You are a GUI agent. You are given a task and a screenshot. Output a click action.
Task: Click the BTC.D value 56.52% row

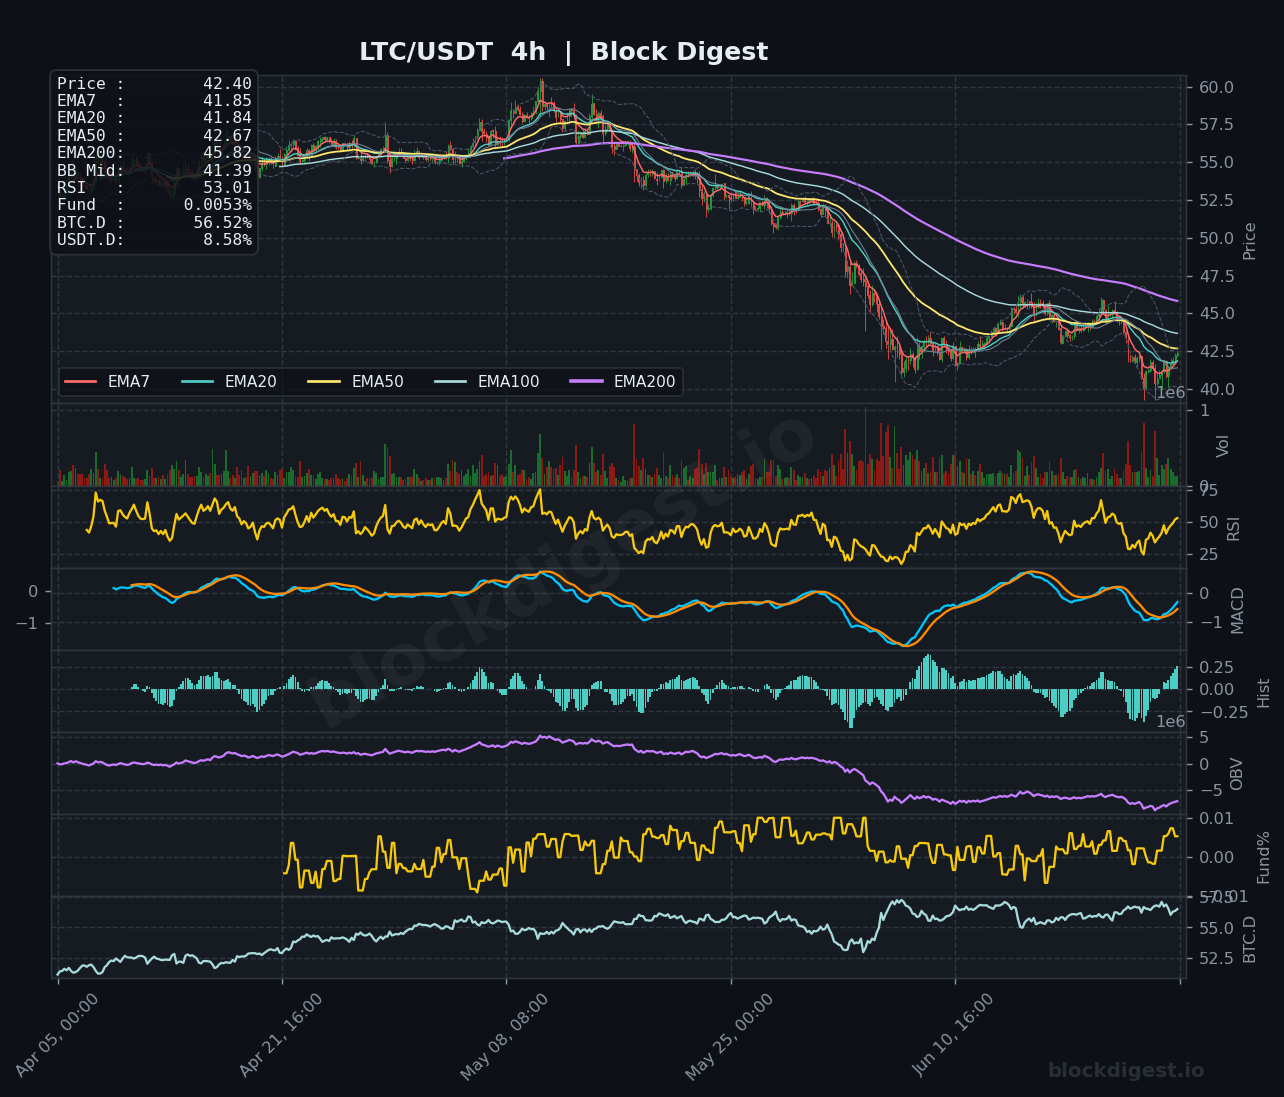[x=154, y=223]
